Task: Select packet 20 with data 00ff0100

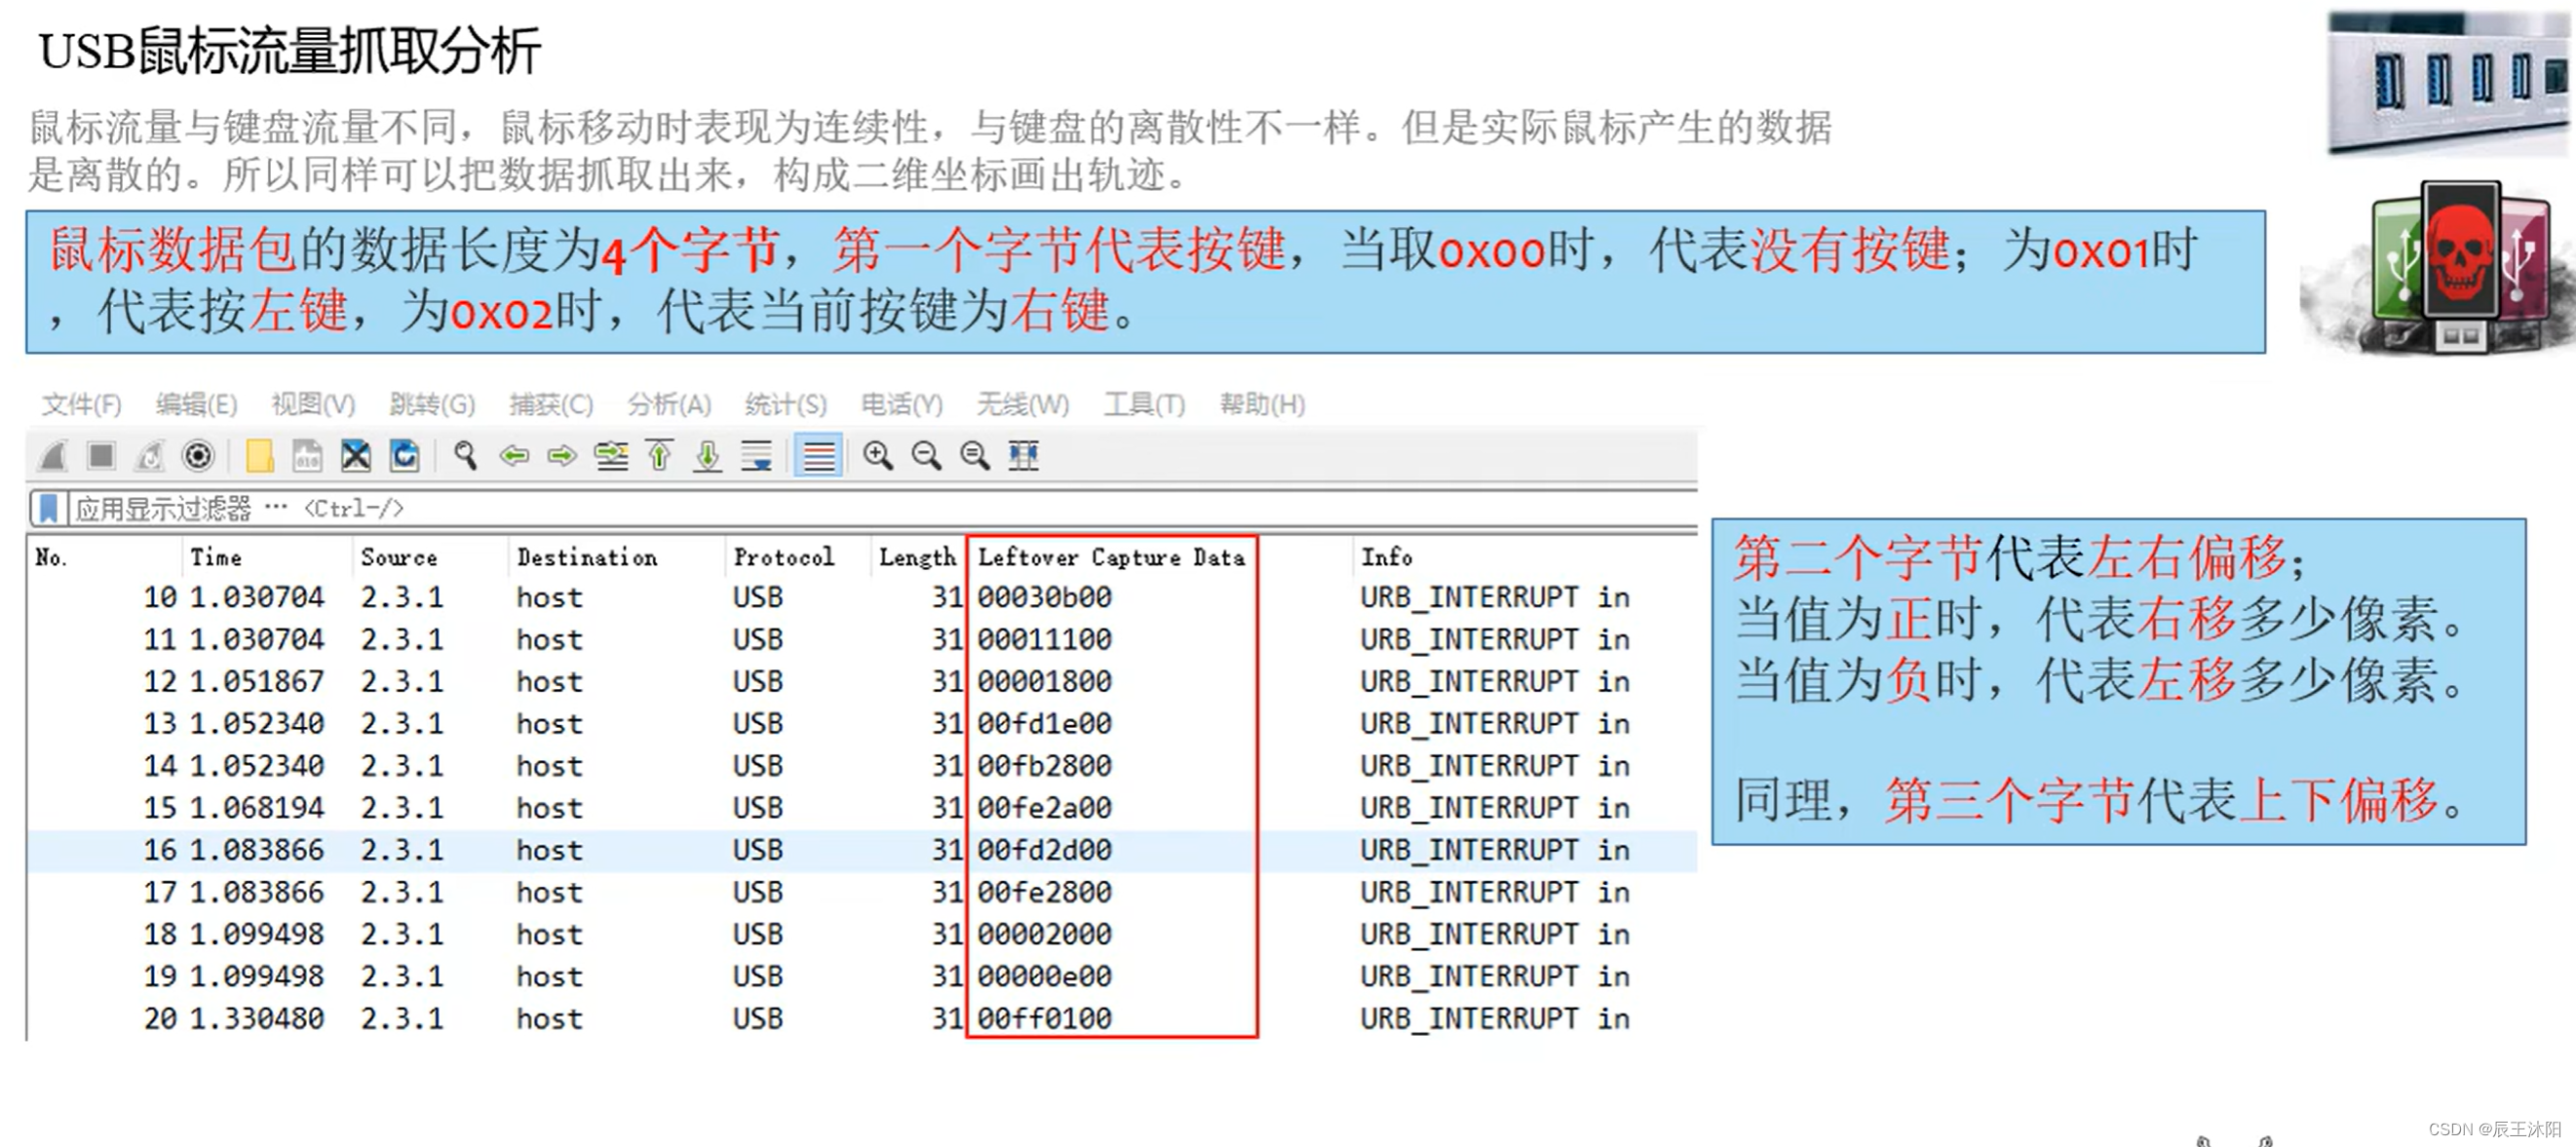Action: point(862,1019)
